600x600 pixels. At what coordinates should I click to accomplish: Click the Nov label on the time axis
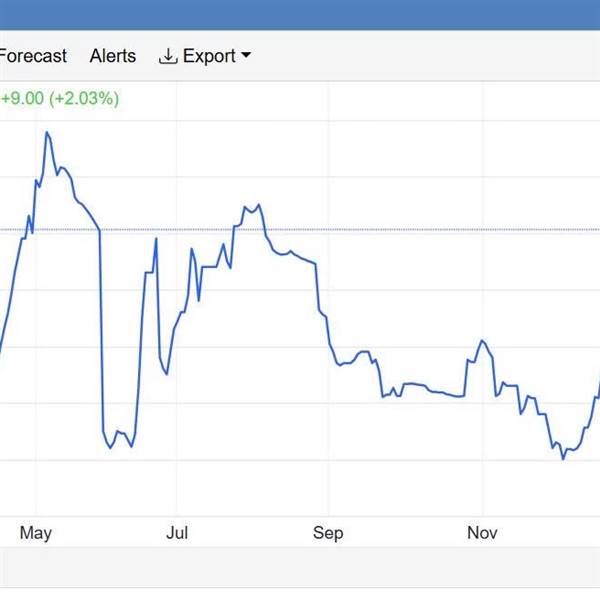point(483,533)
